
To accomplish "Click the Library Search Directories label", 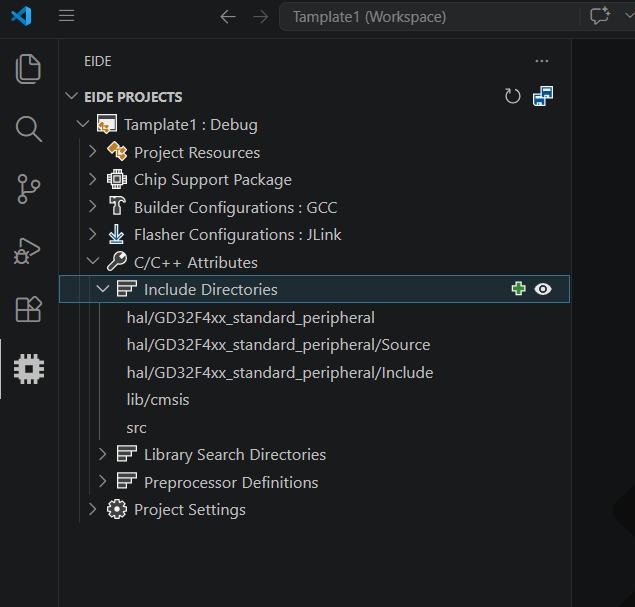I will pyautogui.click(x=235, y=455).
